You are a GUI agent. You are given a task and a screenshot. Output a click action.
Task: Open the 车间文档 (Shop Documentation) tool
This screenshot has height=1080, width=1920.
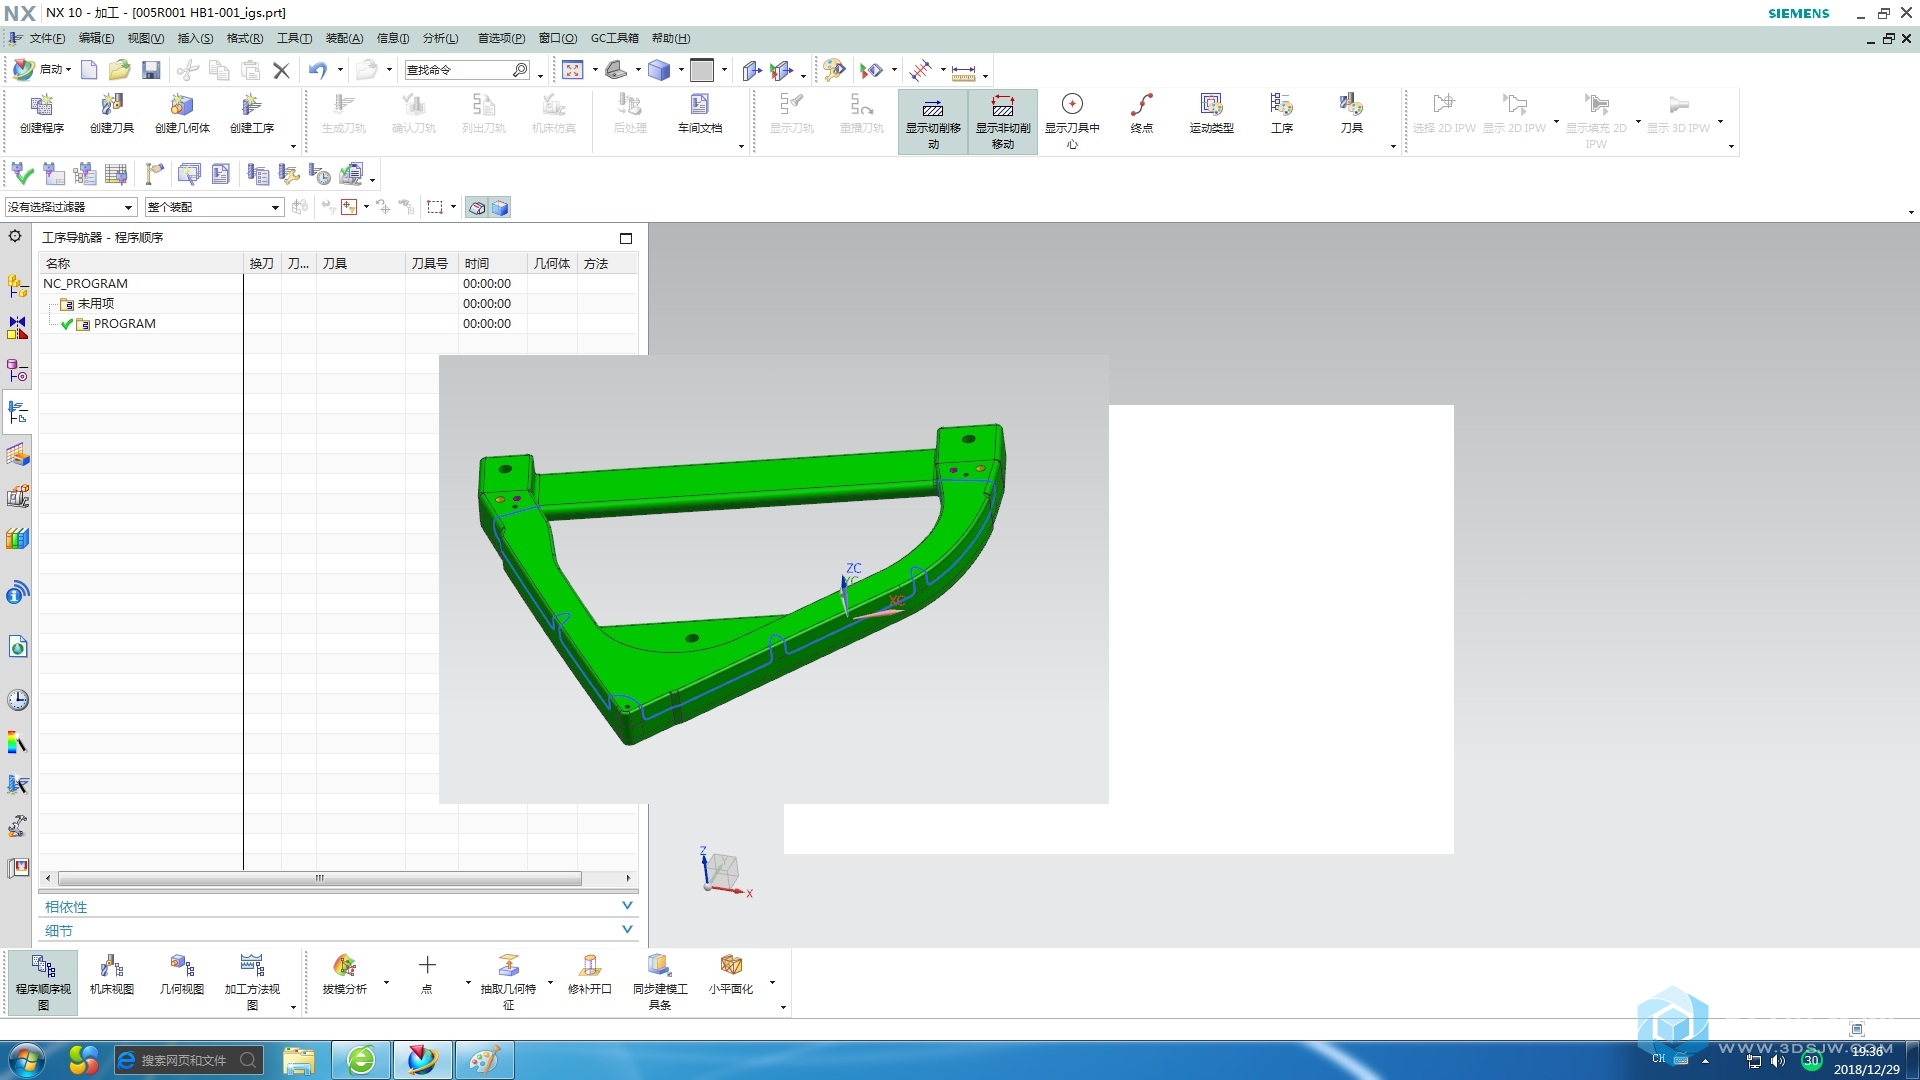(x=700, y=113)
